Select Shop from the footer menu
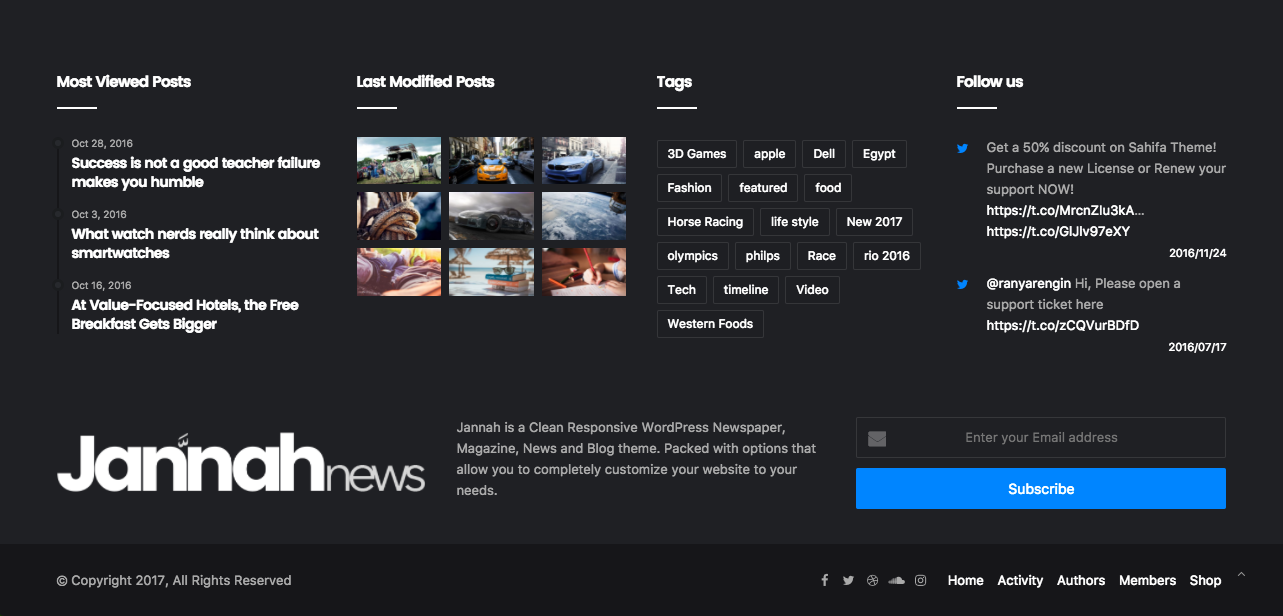The width and height of the screenshot is (1283, 616). [1205, 580]
